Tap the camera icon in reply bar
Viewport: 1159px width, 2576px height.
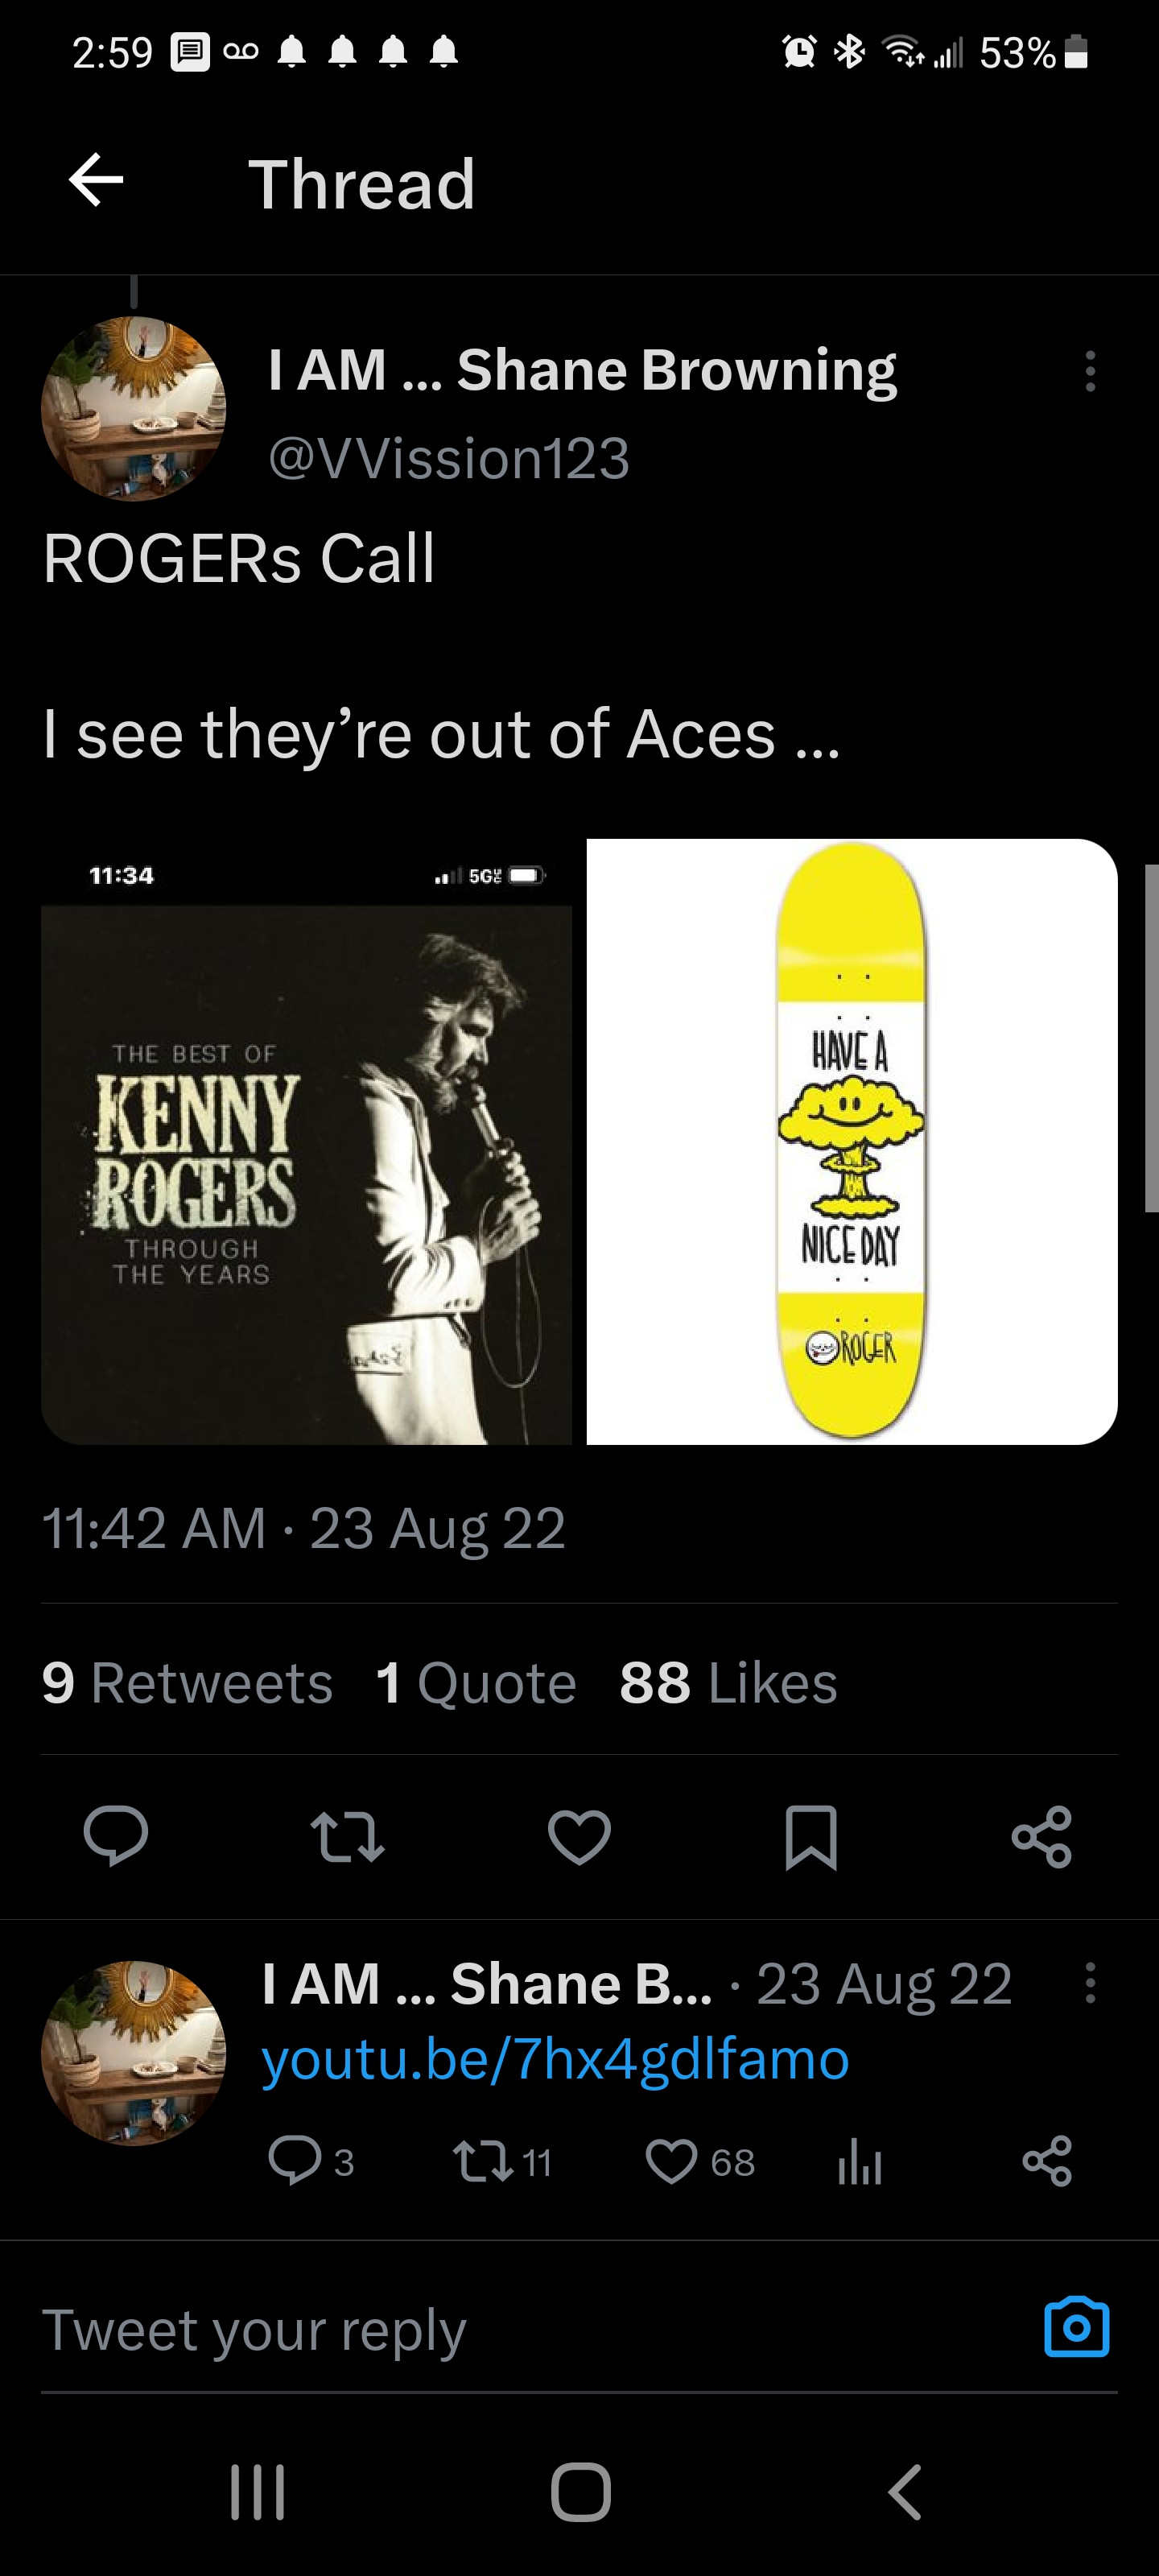[x=1076, y=2328]
